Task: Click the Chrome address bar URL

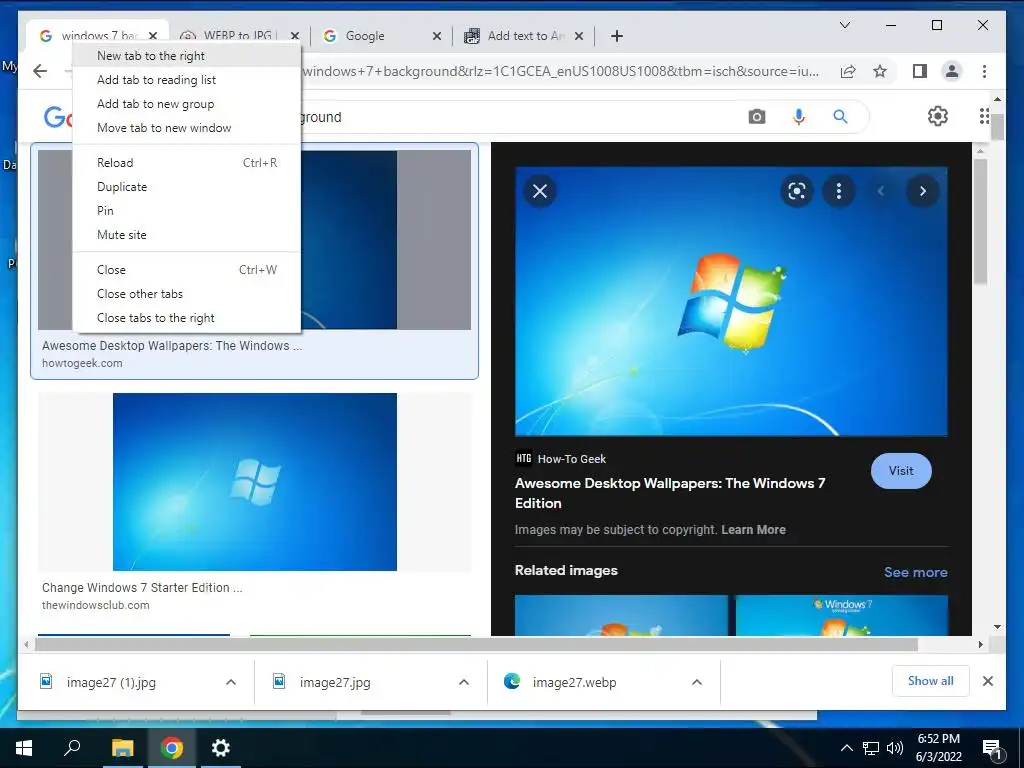Action: coord(560,71)
